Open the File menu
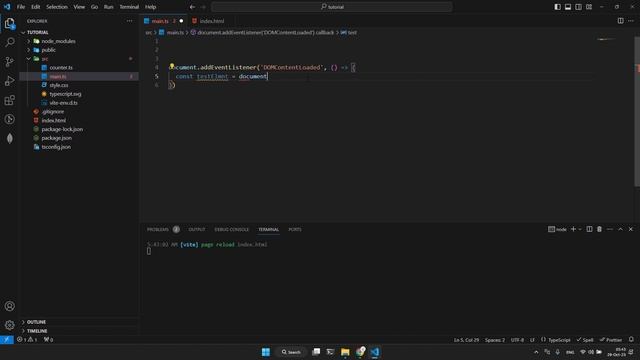The width and height of the screenshot is (640, 360). tap(21, 7)
